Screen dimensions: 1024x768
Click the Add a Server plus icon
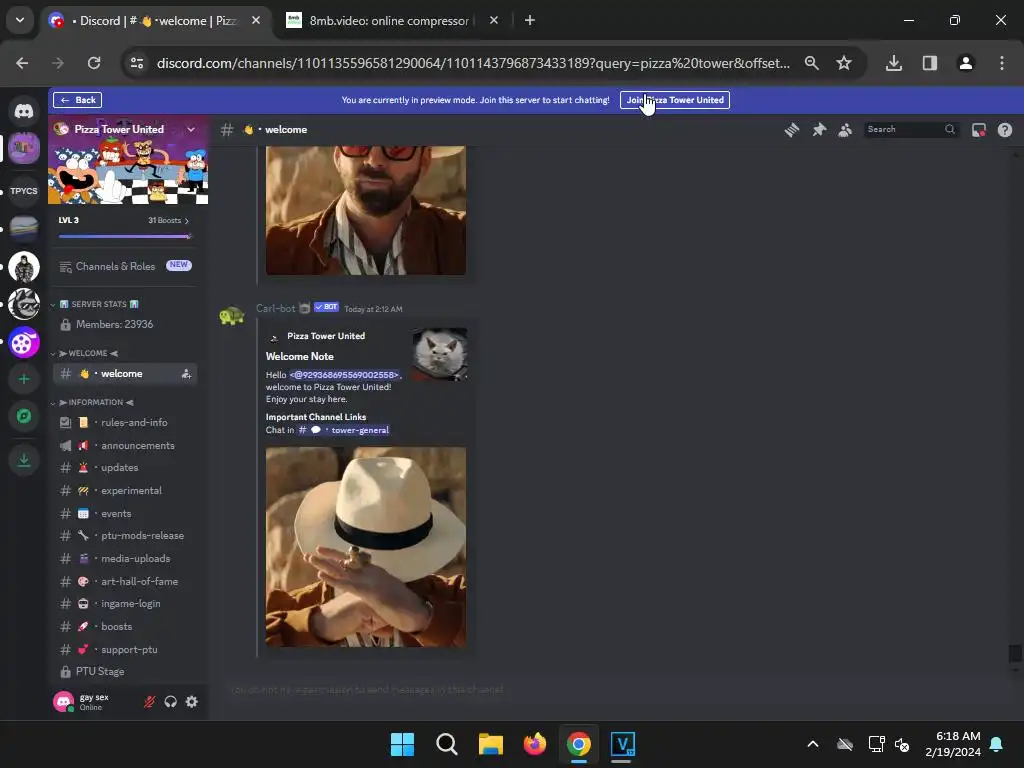[24, 379]
